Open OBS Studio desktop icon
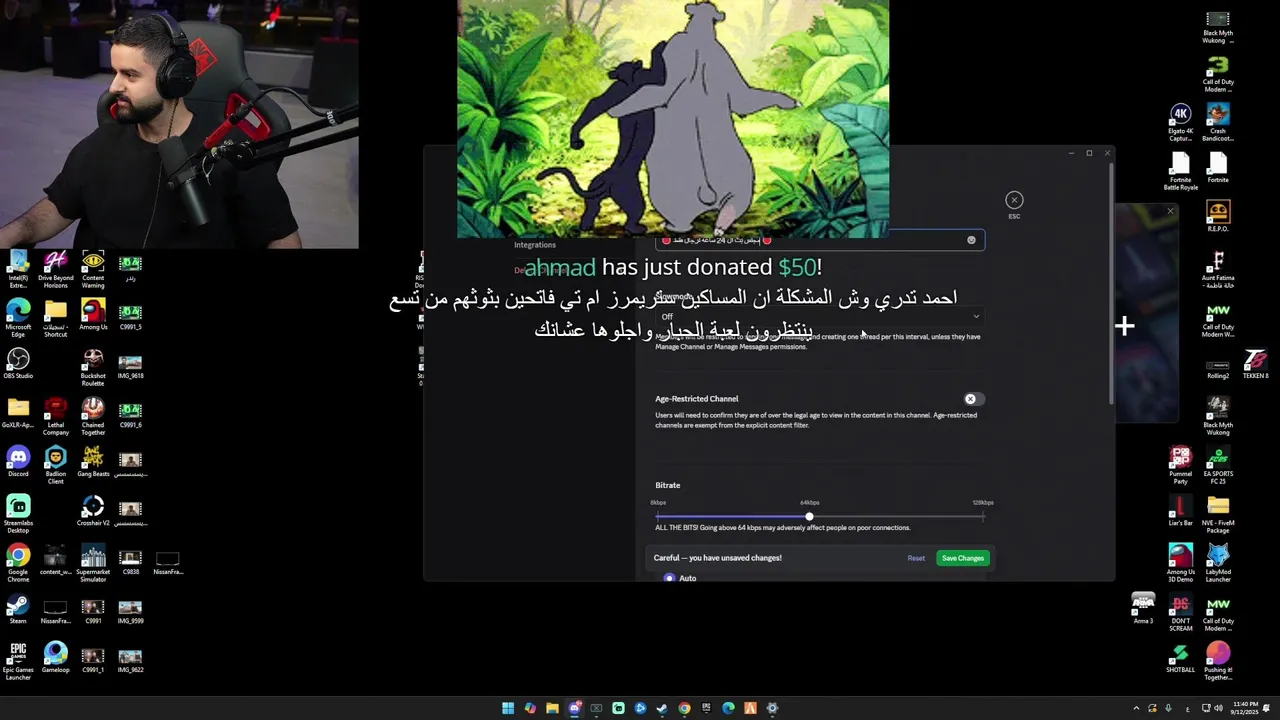The image size is (1280, 720). point(18,364)
